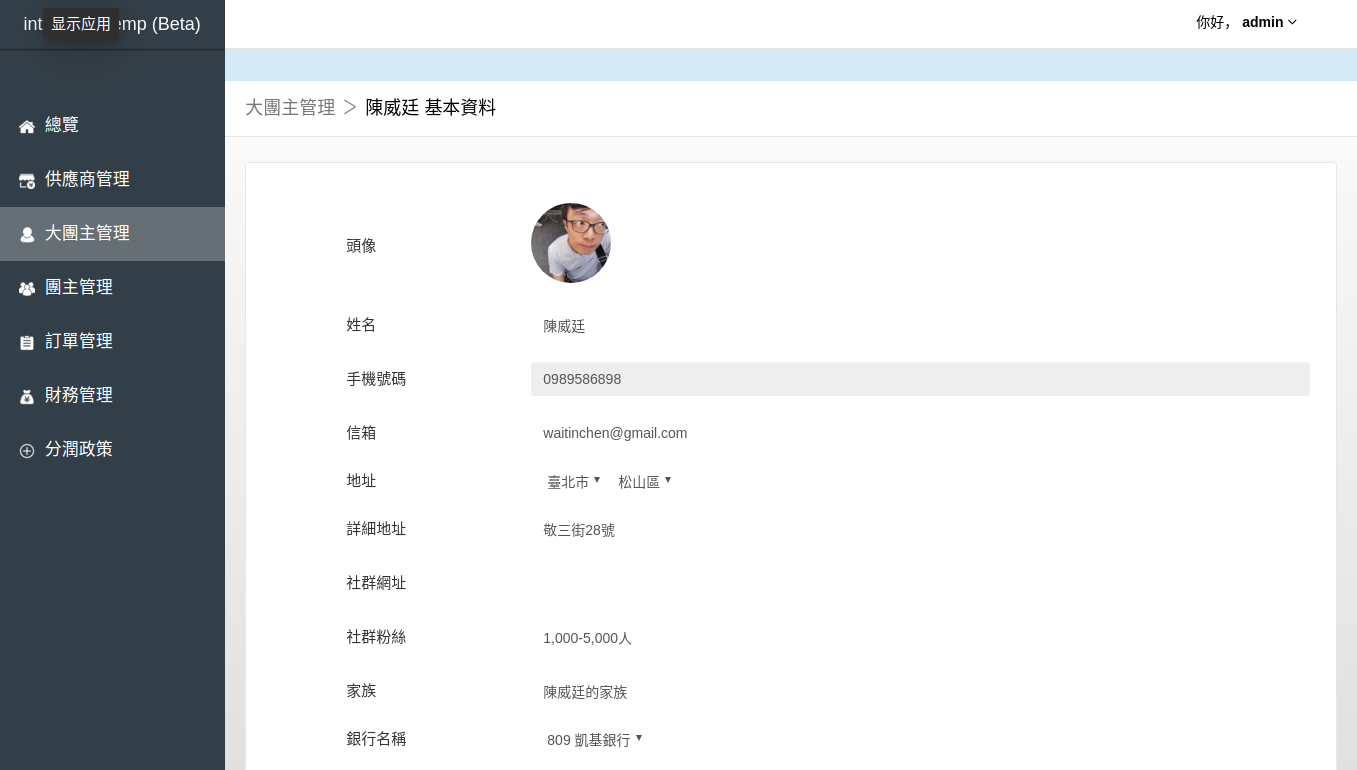
Task: Click the app title text (Beta)
Action: click(x=176, y=24)
